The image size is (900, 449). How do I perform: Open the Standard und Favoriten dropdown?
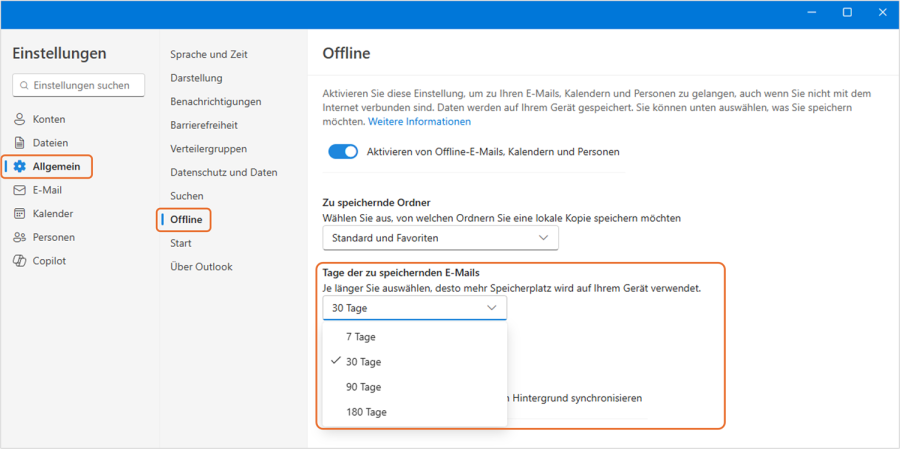coord(440,238)
